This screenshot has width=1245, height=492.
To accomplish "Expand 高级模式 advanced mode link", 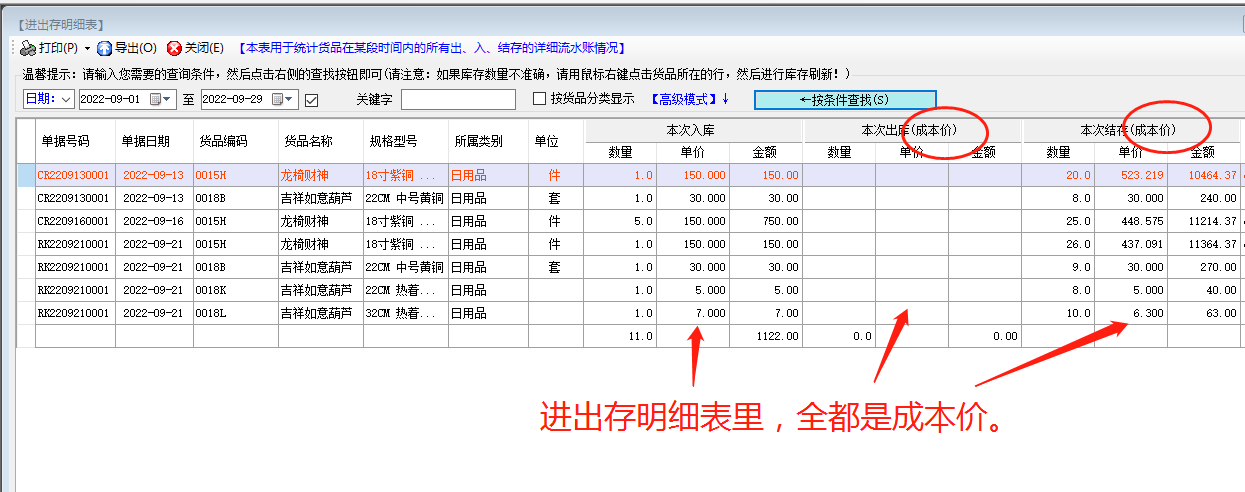I will [689, 99].
